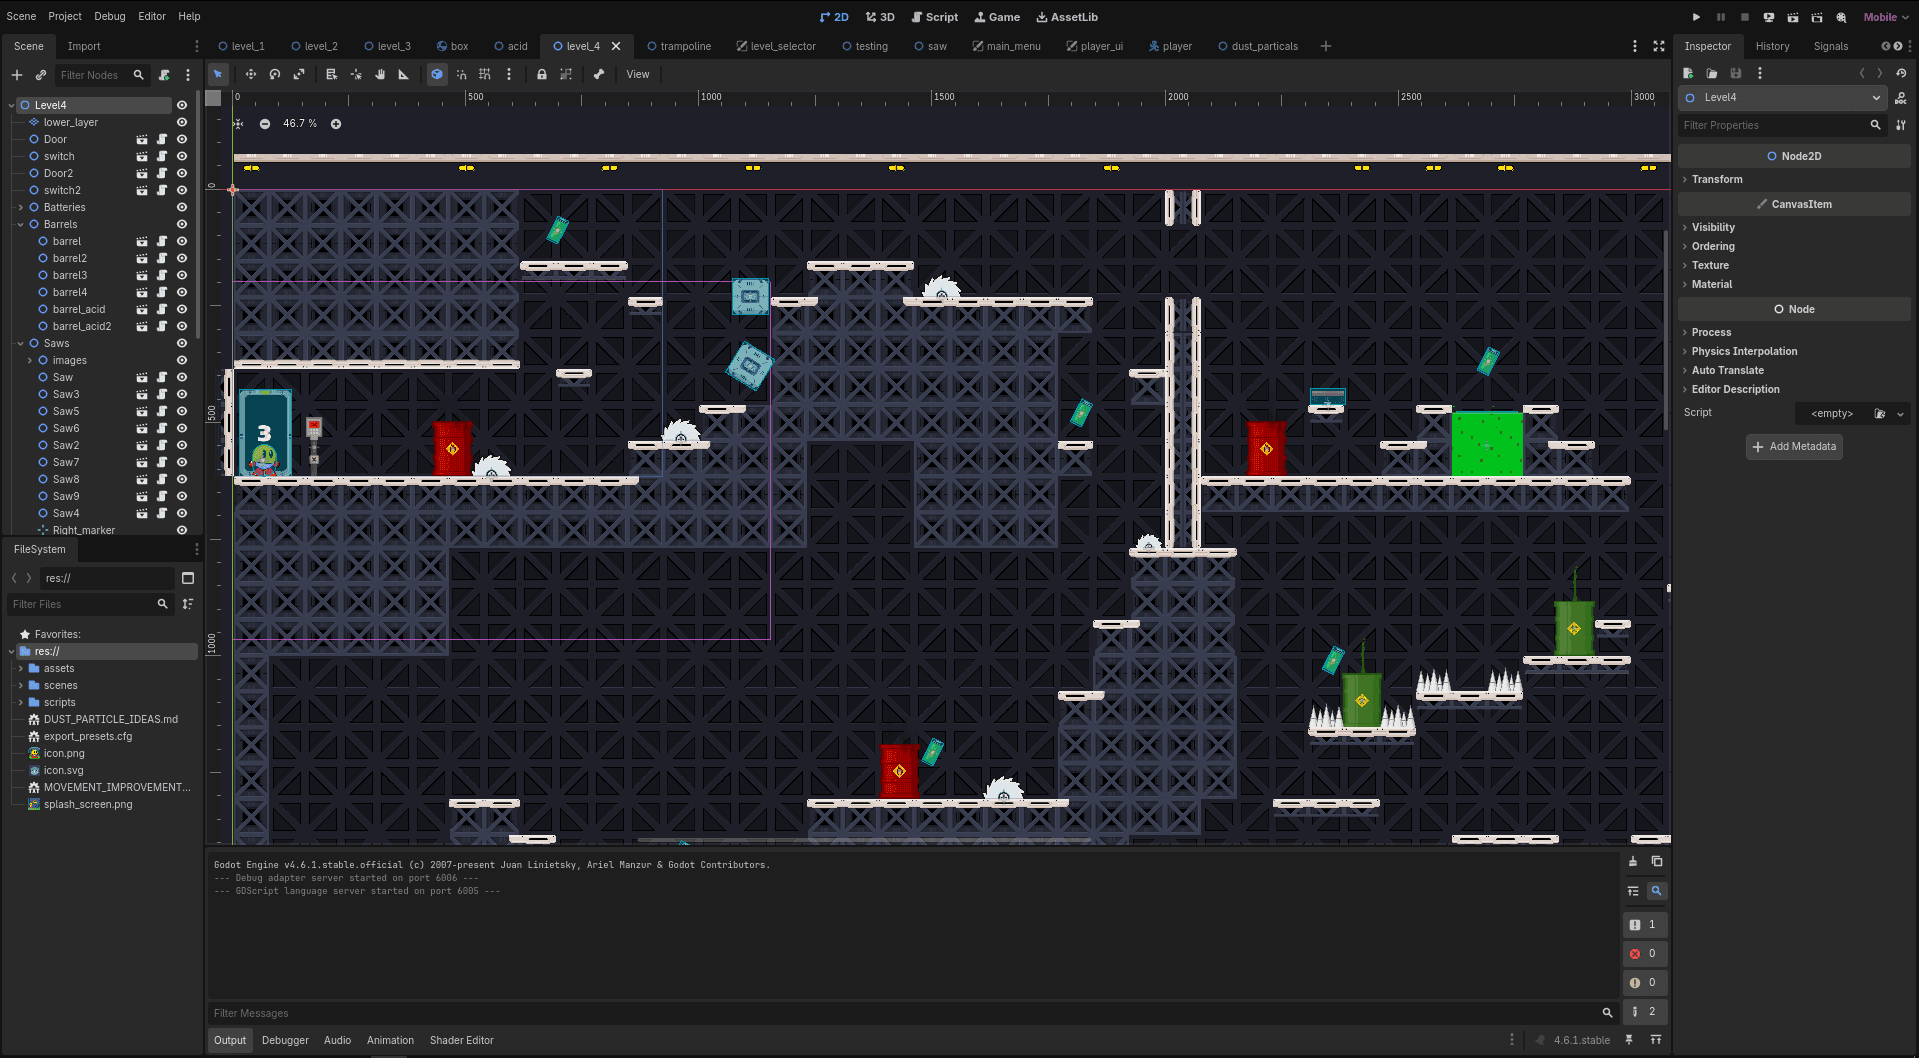Open skeleton options bone icon
1919x1058 pixels.
click(599, 74)
